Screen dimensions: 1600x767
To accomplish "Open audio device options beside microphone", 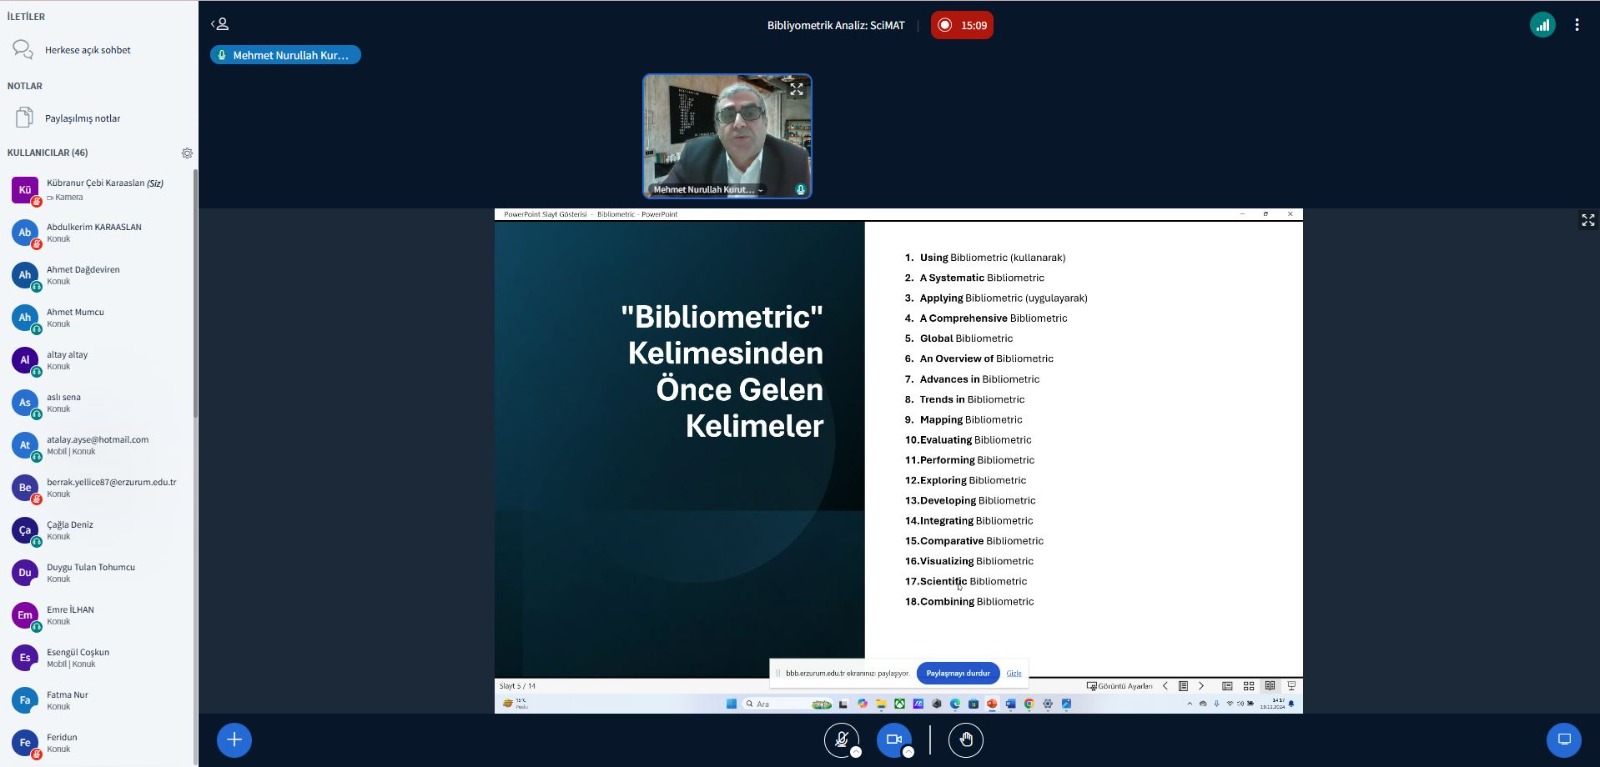I will pos(856,752).
